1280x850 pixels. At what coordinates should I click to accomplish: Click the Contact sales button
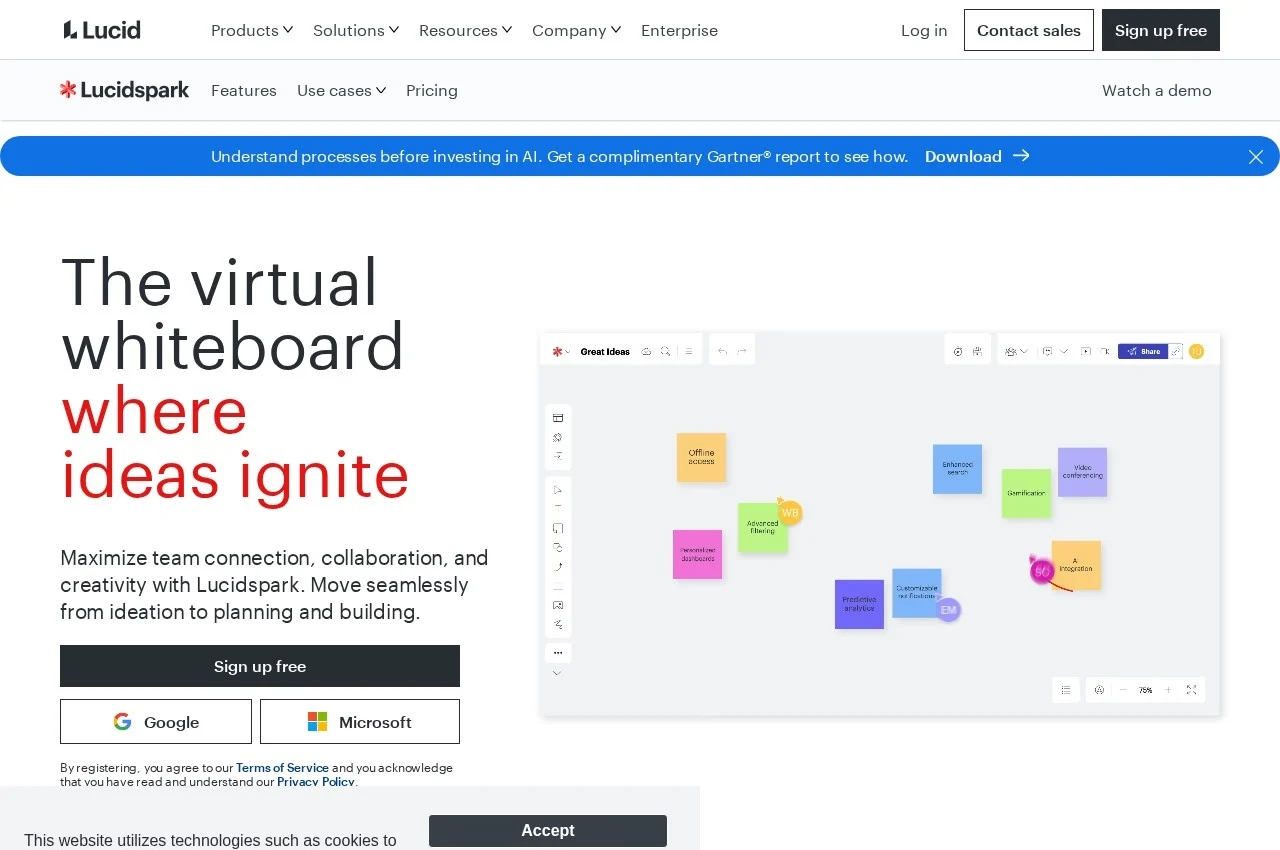pos(1029,30)
